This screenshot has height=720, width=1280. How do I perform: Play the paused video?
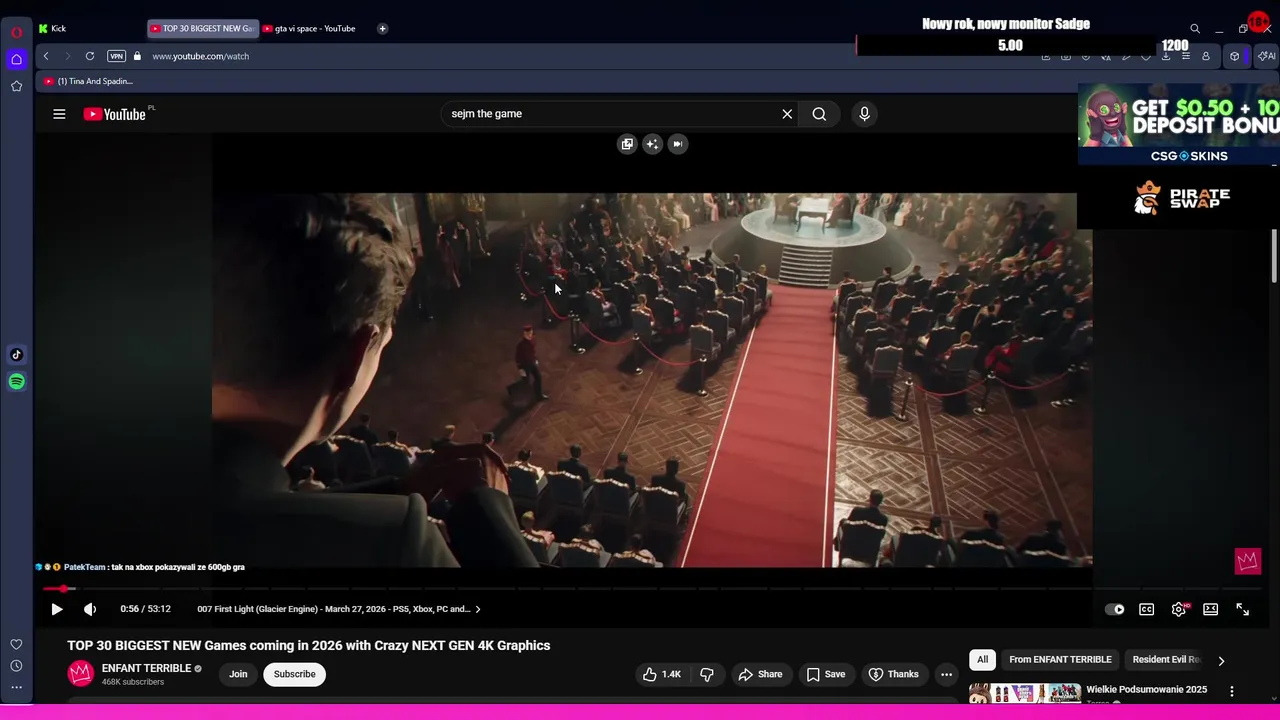(57, 609)
